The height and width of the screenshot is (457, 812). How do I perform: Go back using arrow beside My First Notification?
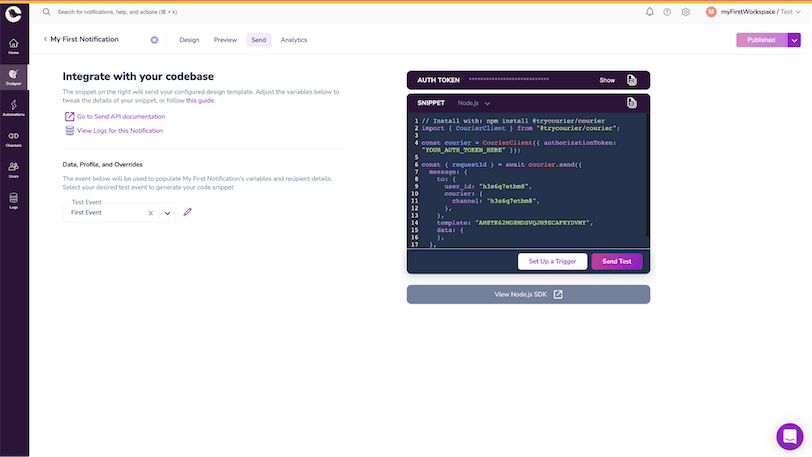click(45, 39)
